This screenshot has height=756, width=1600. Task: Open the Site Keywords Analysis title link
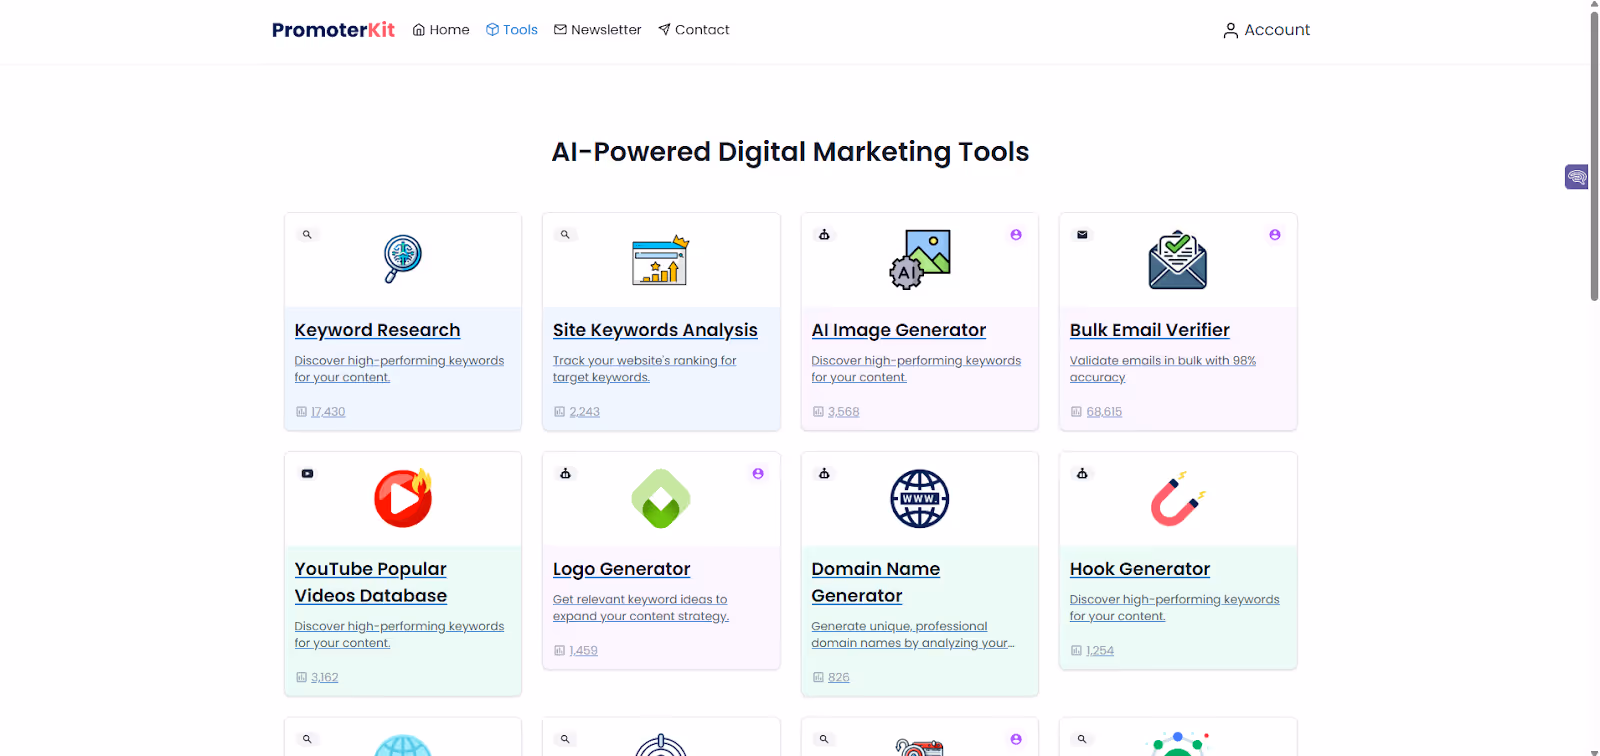tap(655, 330)
